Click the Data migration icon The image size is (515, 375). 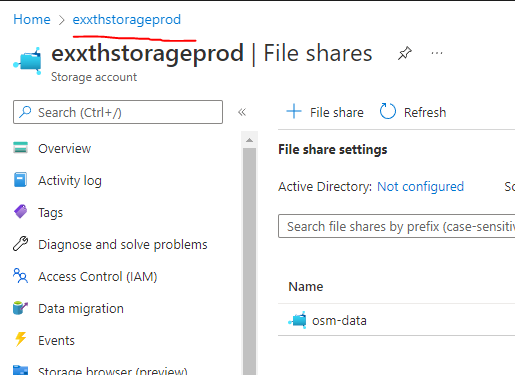[x=20, y=308]
